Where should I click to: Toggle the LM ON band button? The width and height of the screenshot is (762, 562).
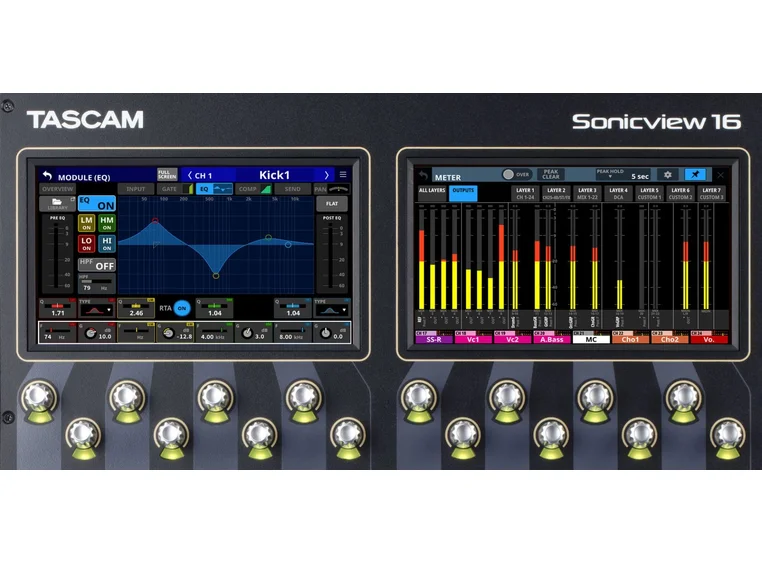click(x=87, y=223)
